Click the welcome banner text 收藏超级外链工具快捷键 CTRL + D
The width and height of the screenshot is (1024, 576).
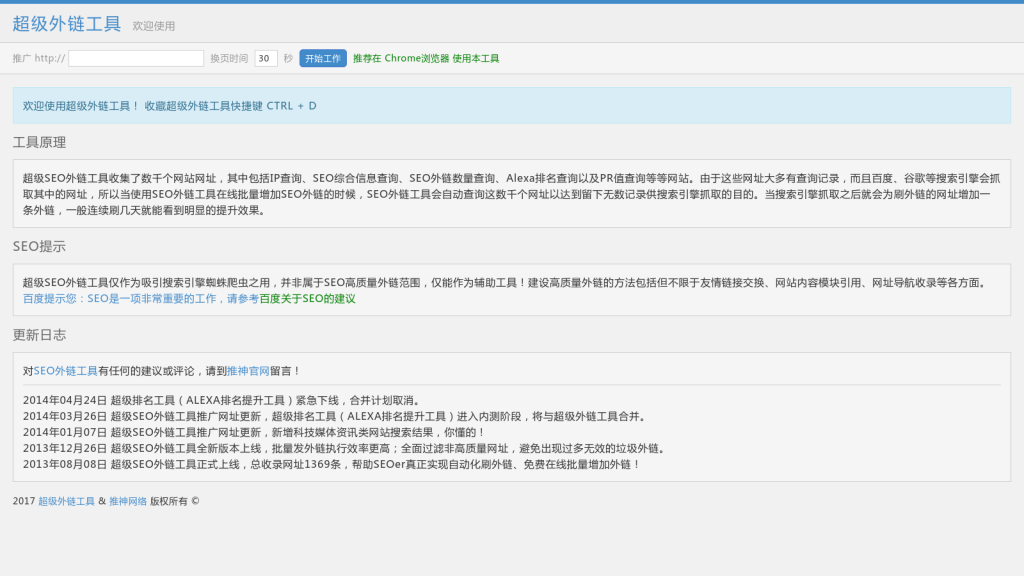click(231, 106)
